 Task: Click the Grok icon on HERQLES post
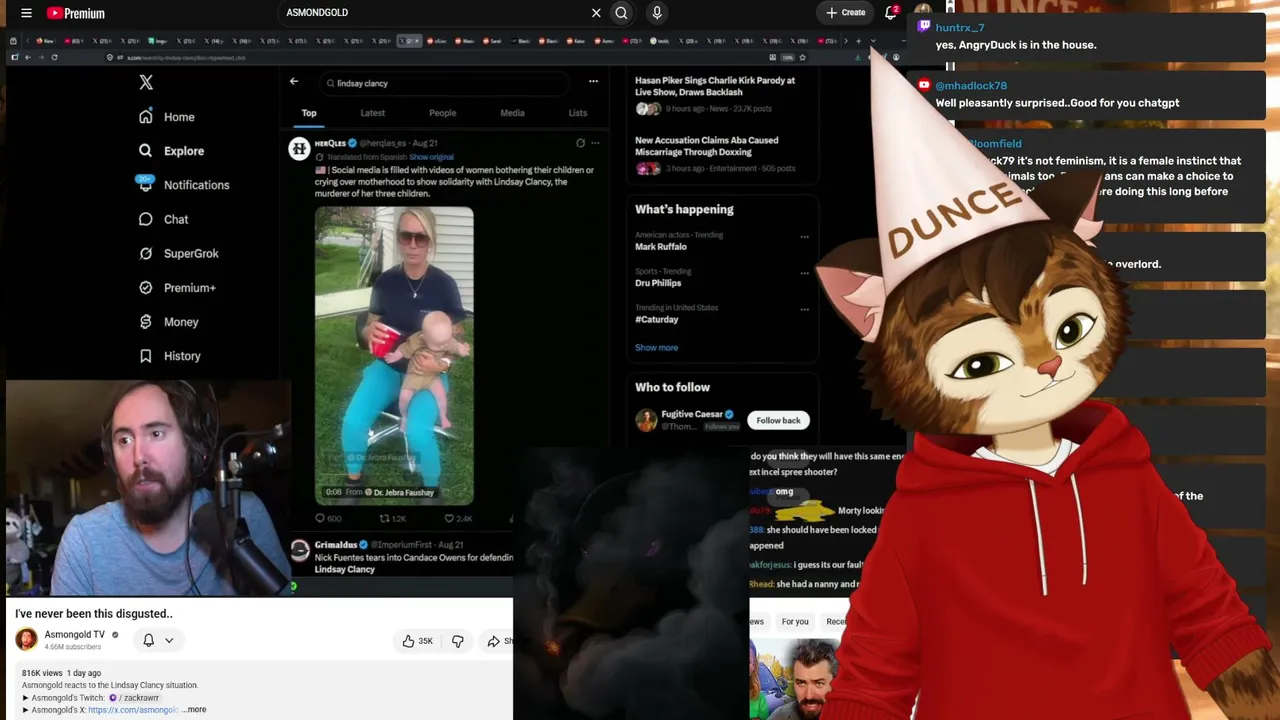click(x=580, y=143)
